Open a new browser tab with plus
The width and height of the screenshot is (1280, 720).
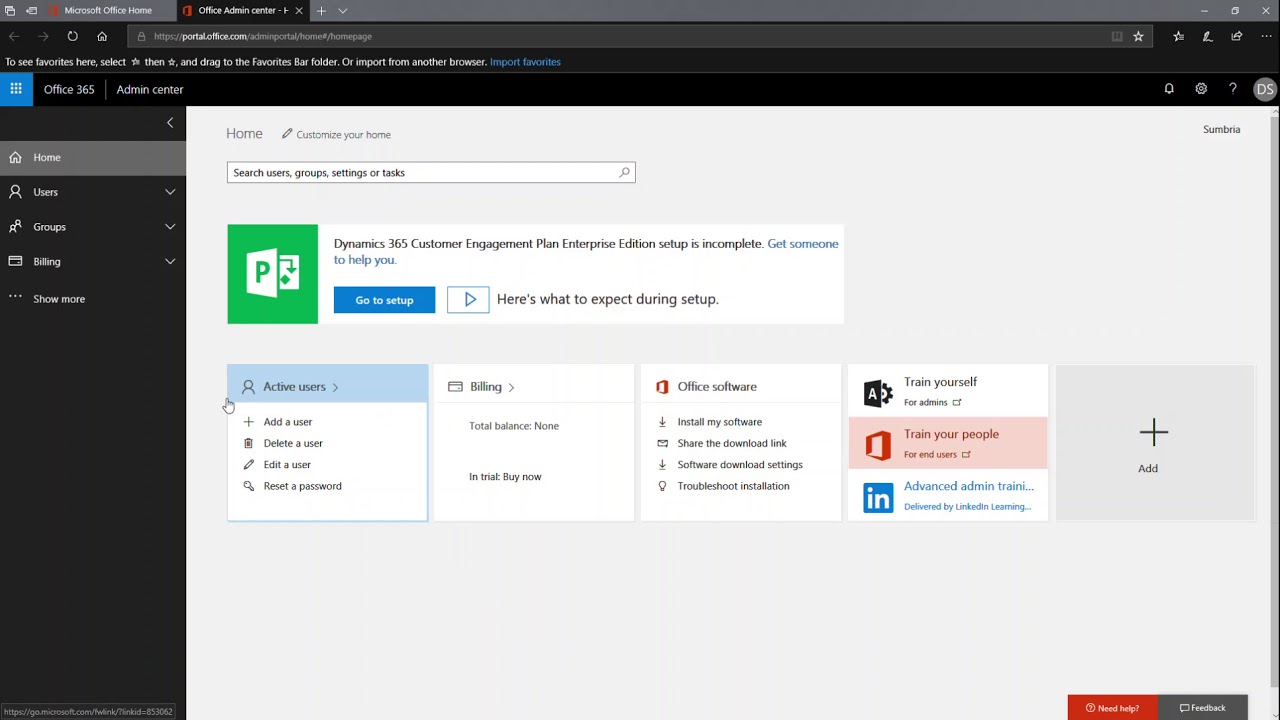(x=321, y=10)
